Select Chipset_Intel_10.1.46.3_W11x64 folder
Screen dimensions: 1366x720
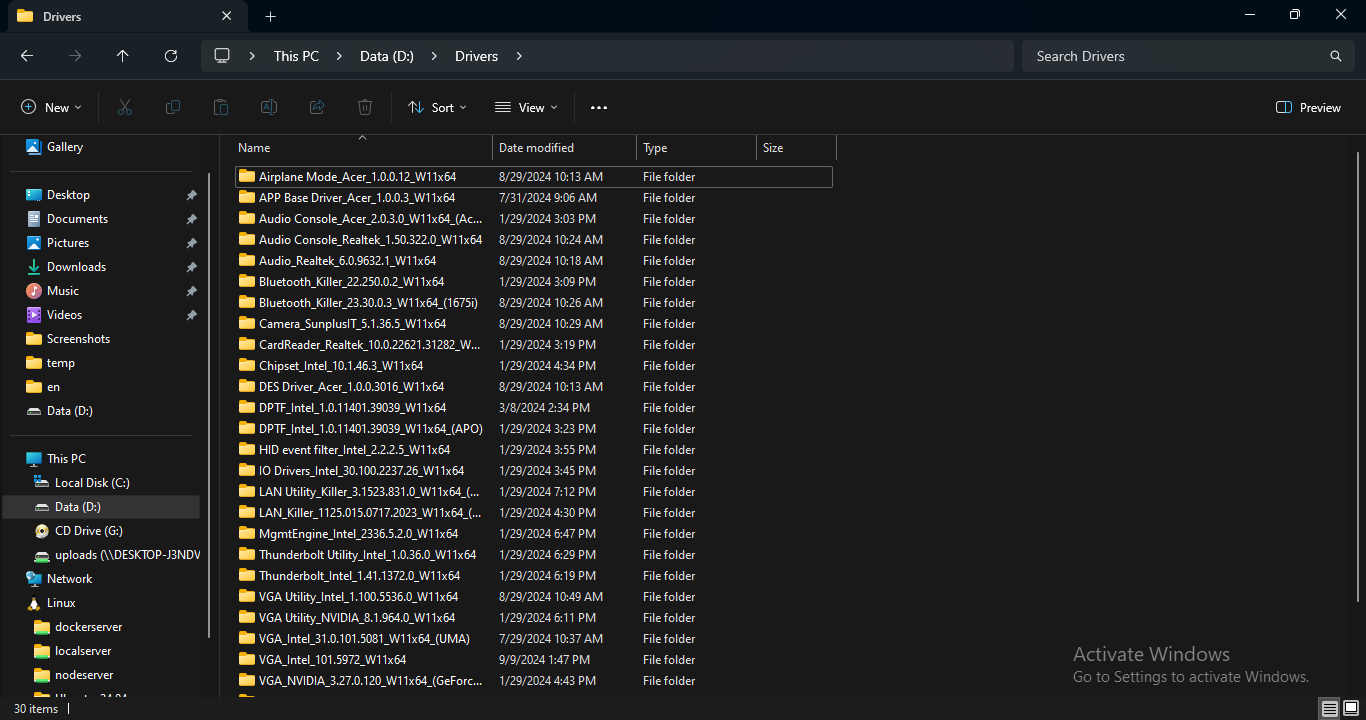533,366
